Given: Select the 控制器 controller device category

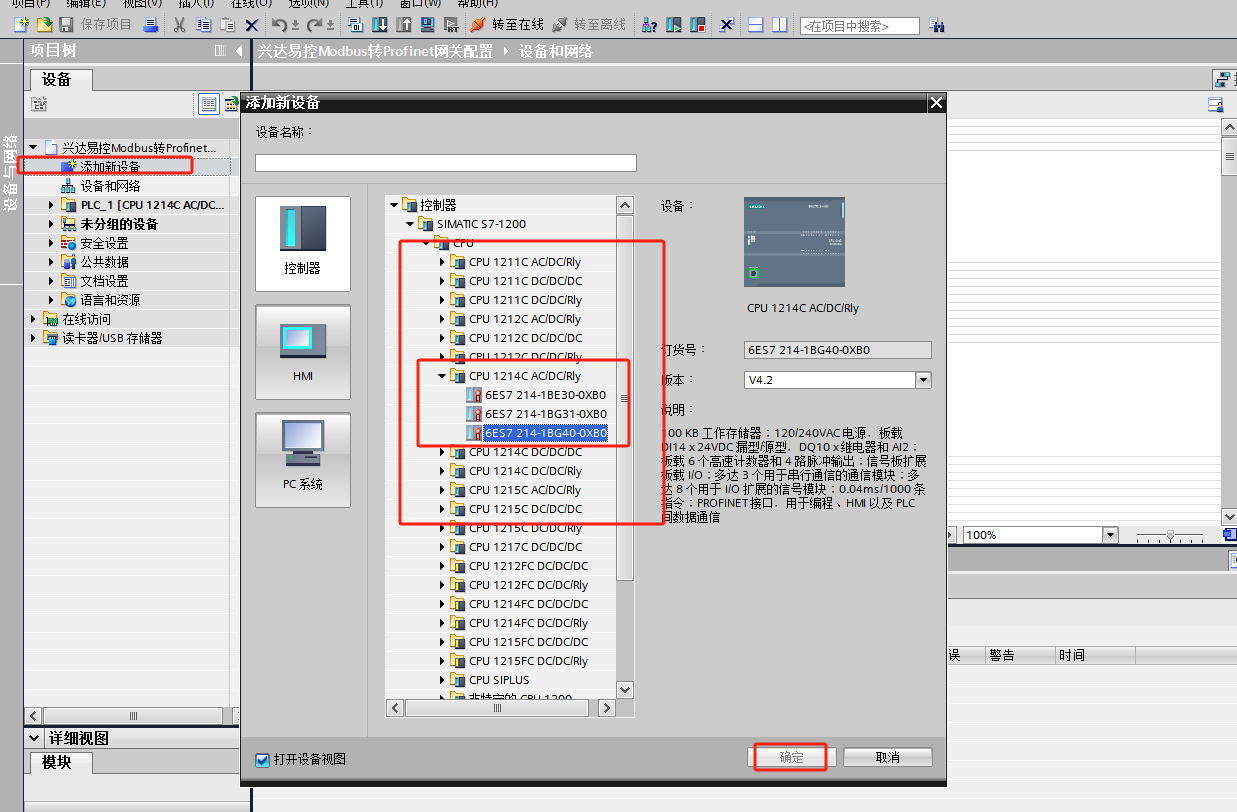Looking at the screenshot, I should pyautogui.click(x=302, y=243).
